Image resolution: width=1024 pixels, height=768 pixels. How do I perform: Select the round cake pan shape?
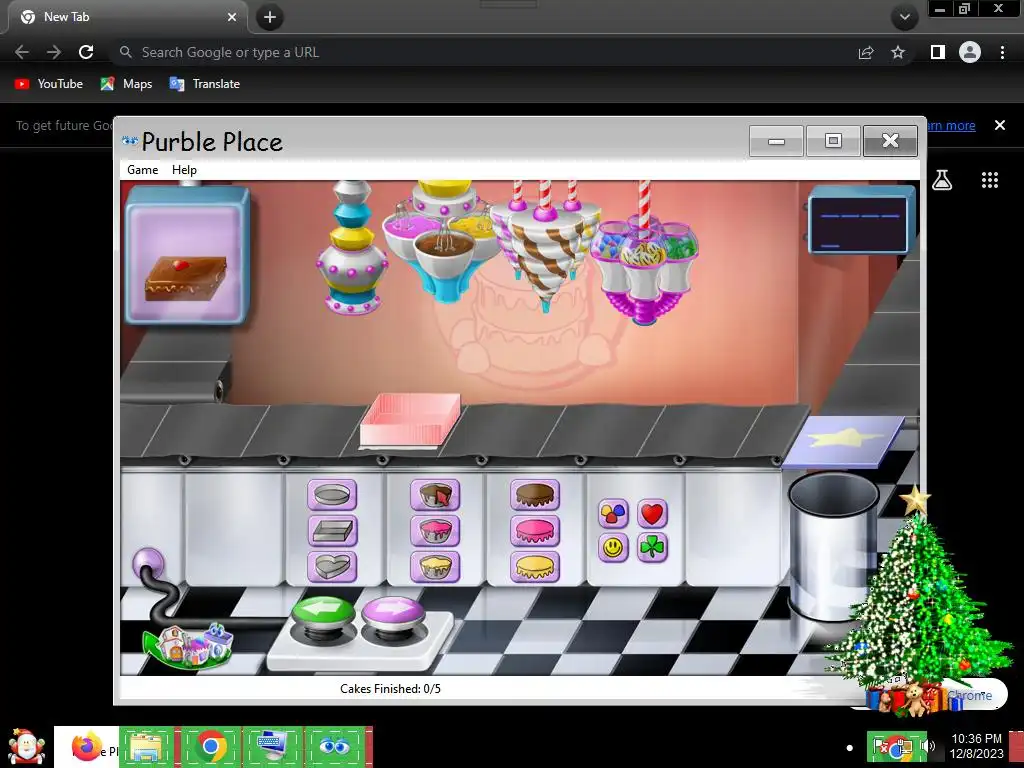(332, 495)
